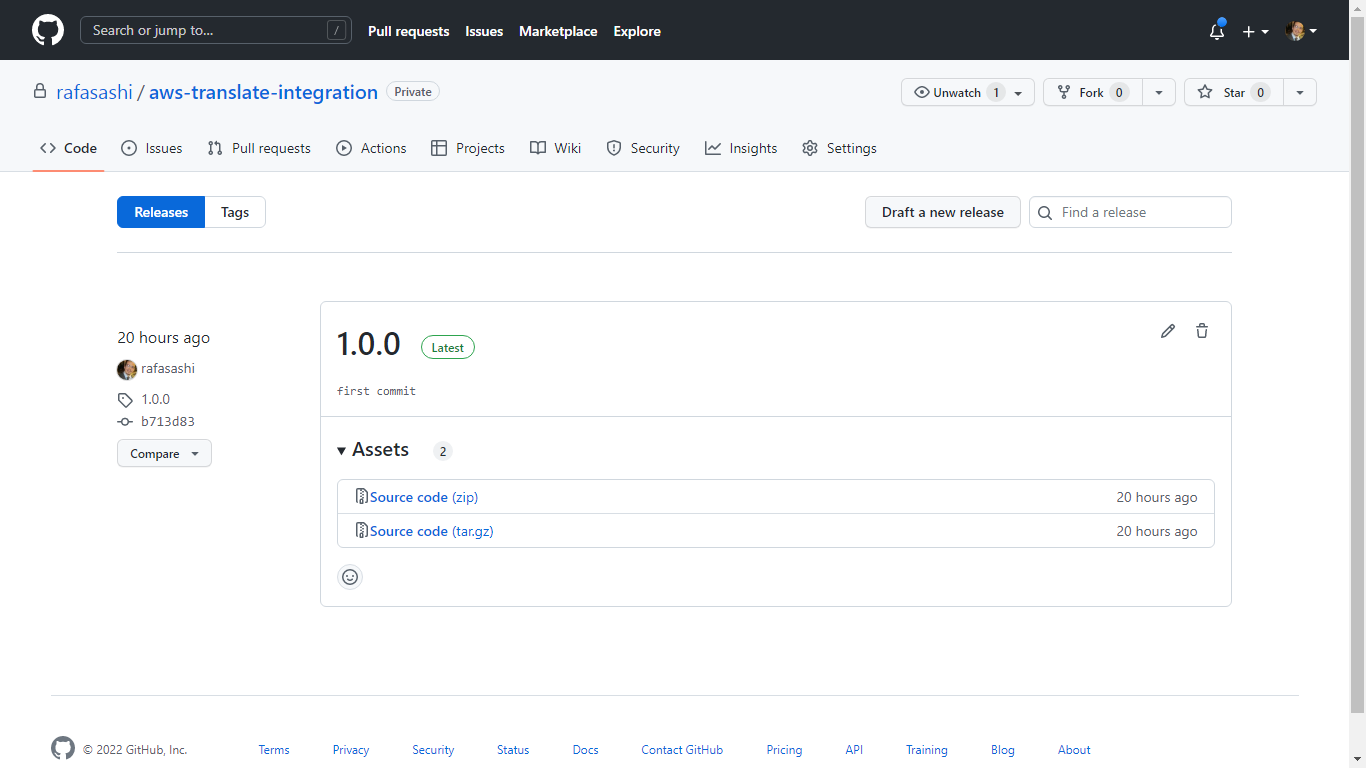The image size is (1366, 768).
Task: Add a reaction with smiley icon
Action: pyautogui.click(x=350, y=577)
